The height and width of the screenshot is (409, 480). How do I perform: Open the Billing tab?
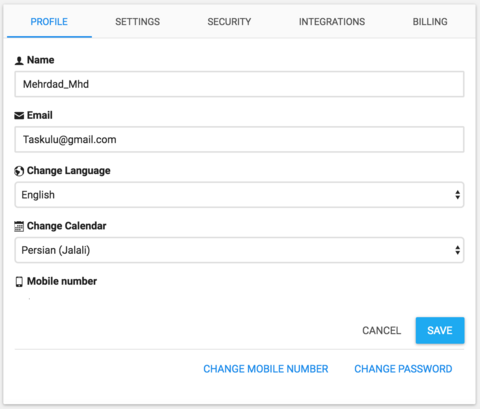[430, 22]
